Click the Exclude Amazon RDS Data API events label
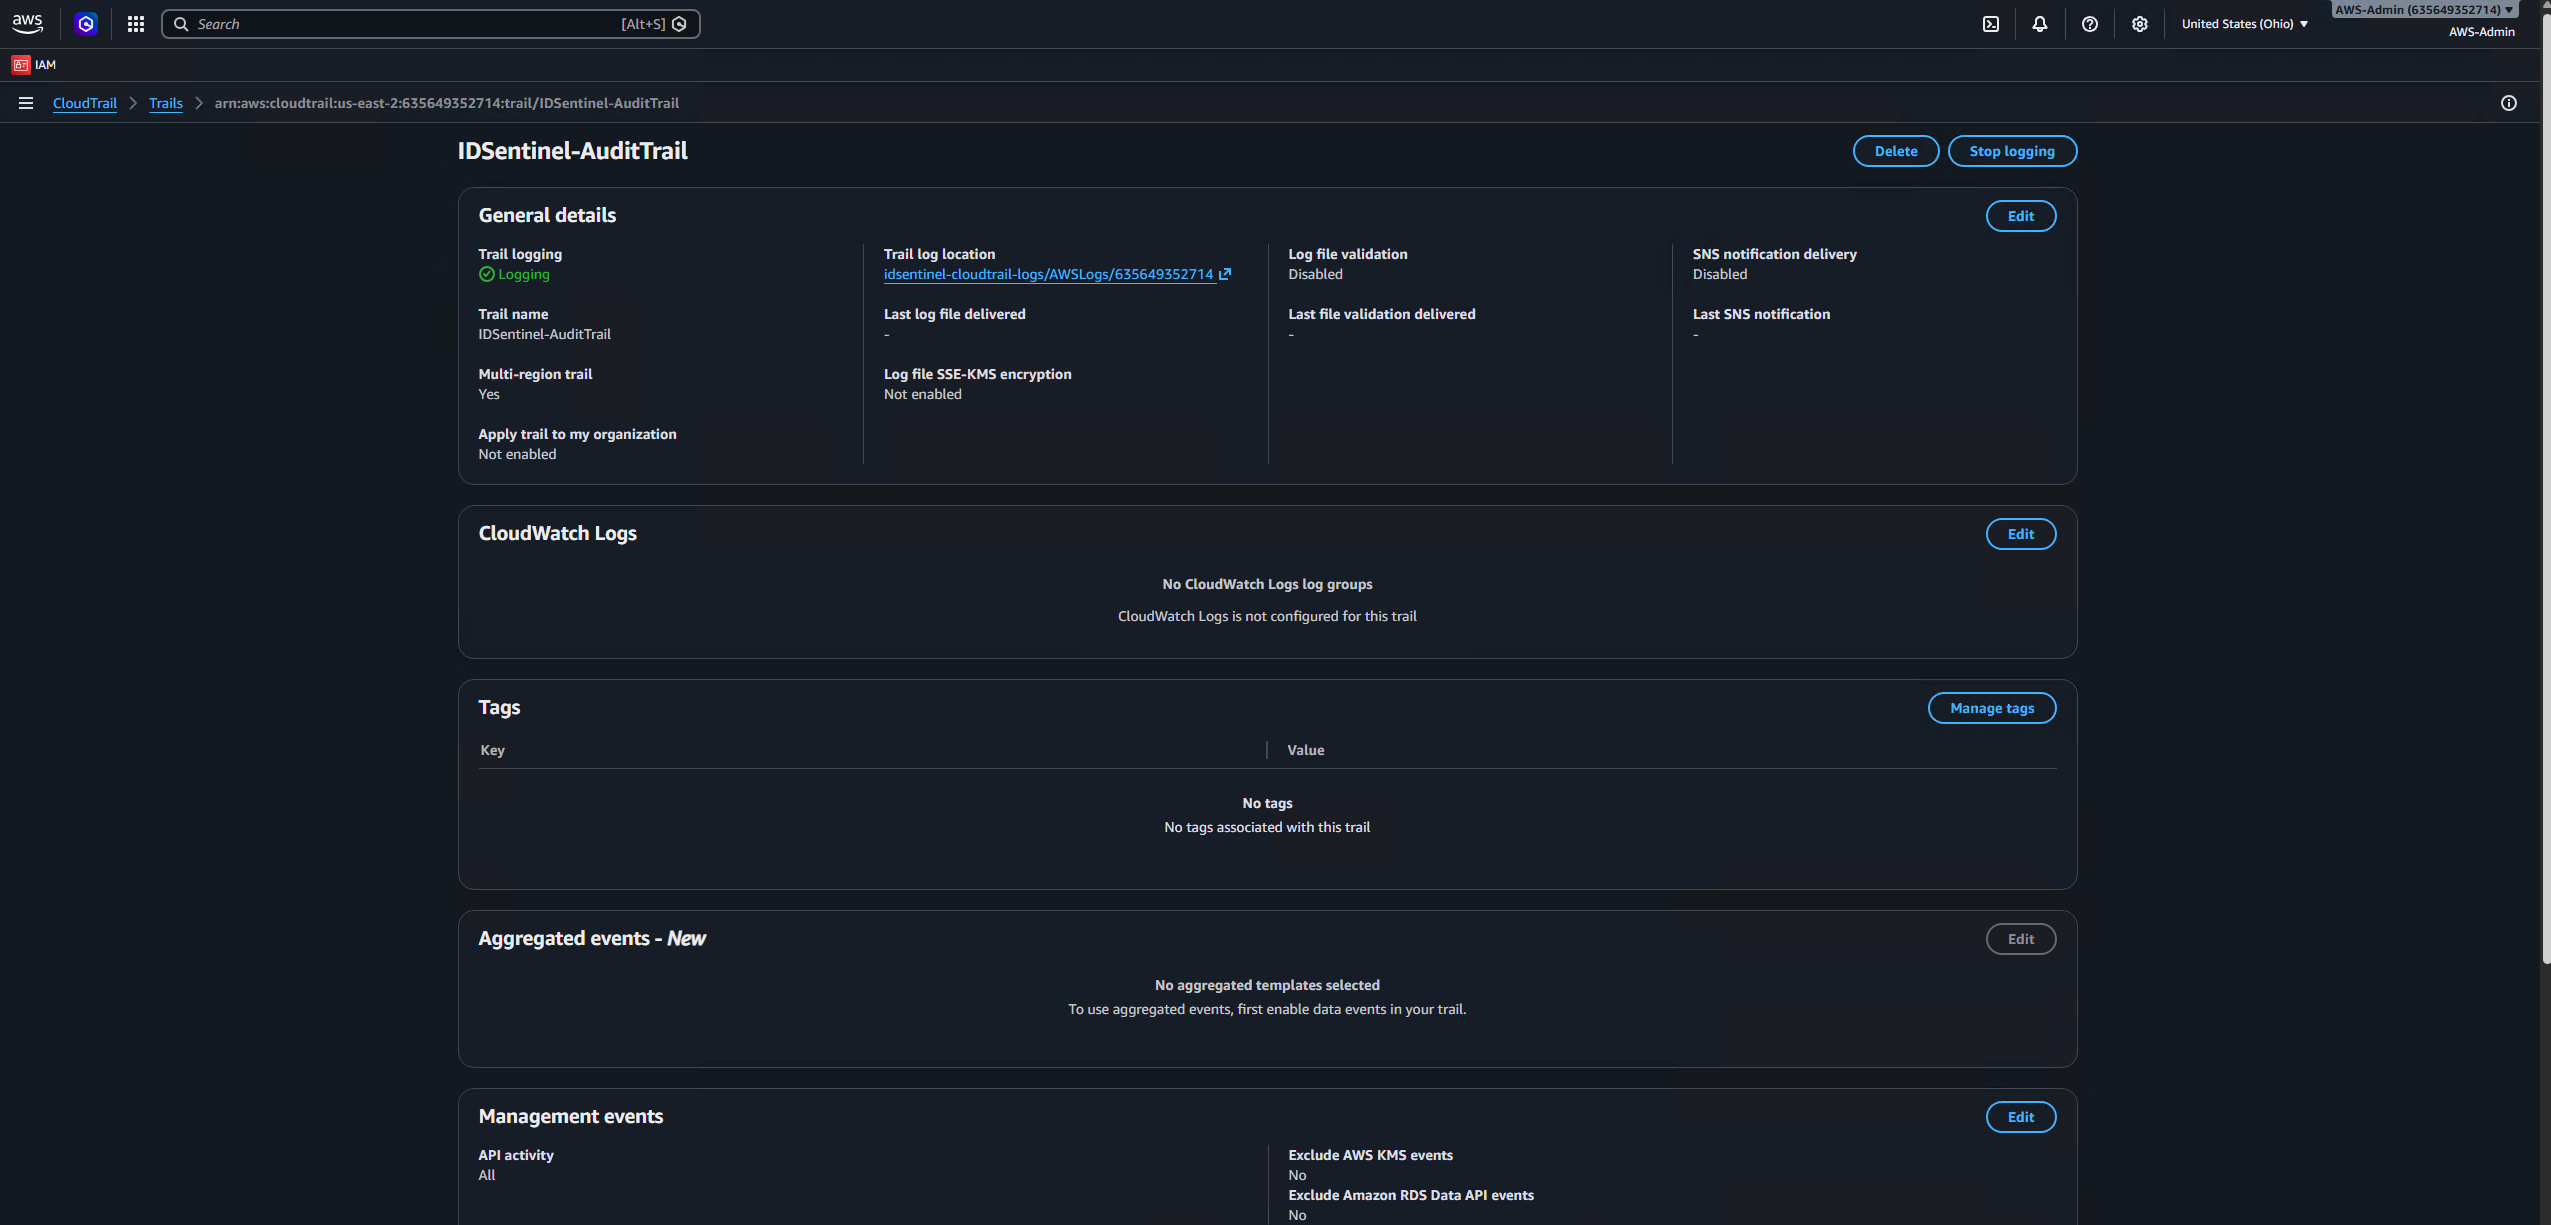2551x1225 pixels. click(x=1411, y=1195)
